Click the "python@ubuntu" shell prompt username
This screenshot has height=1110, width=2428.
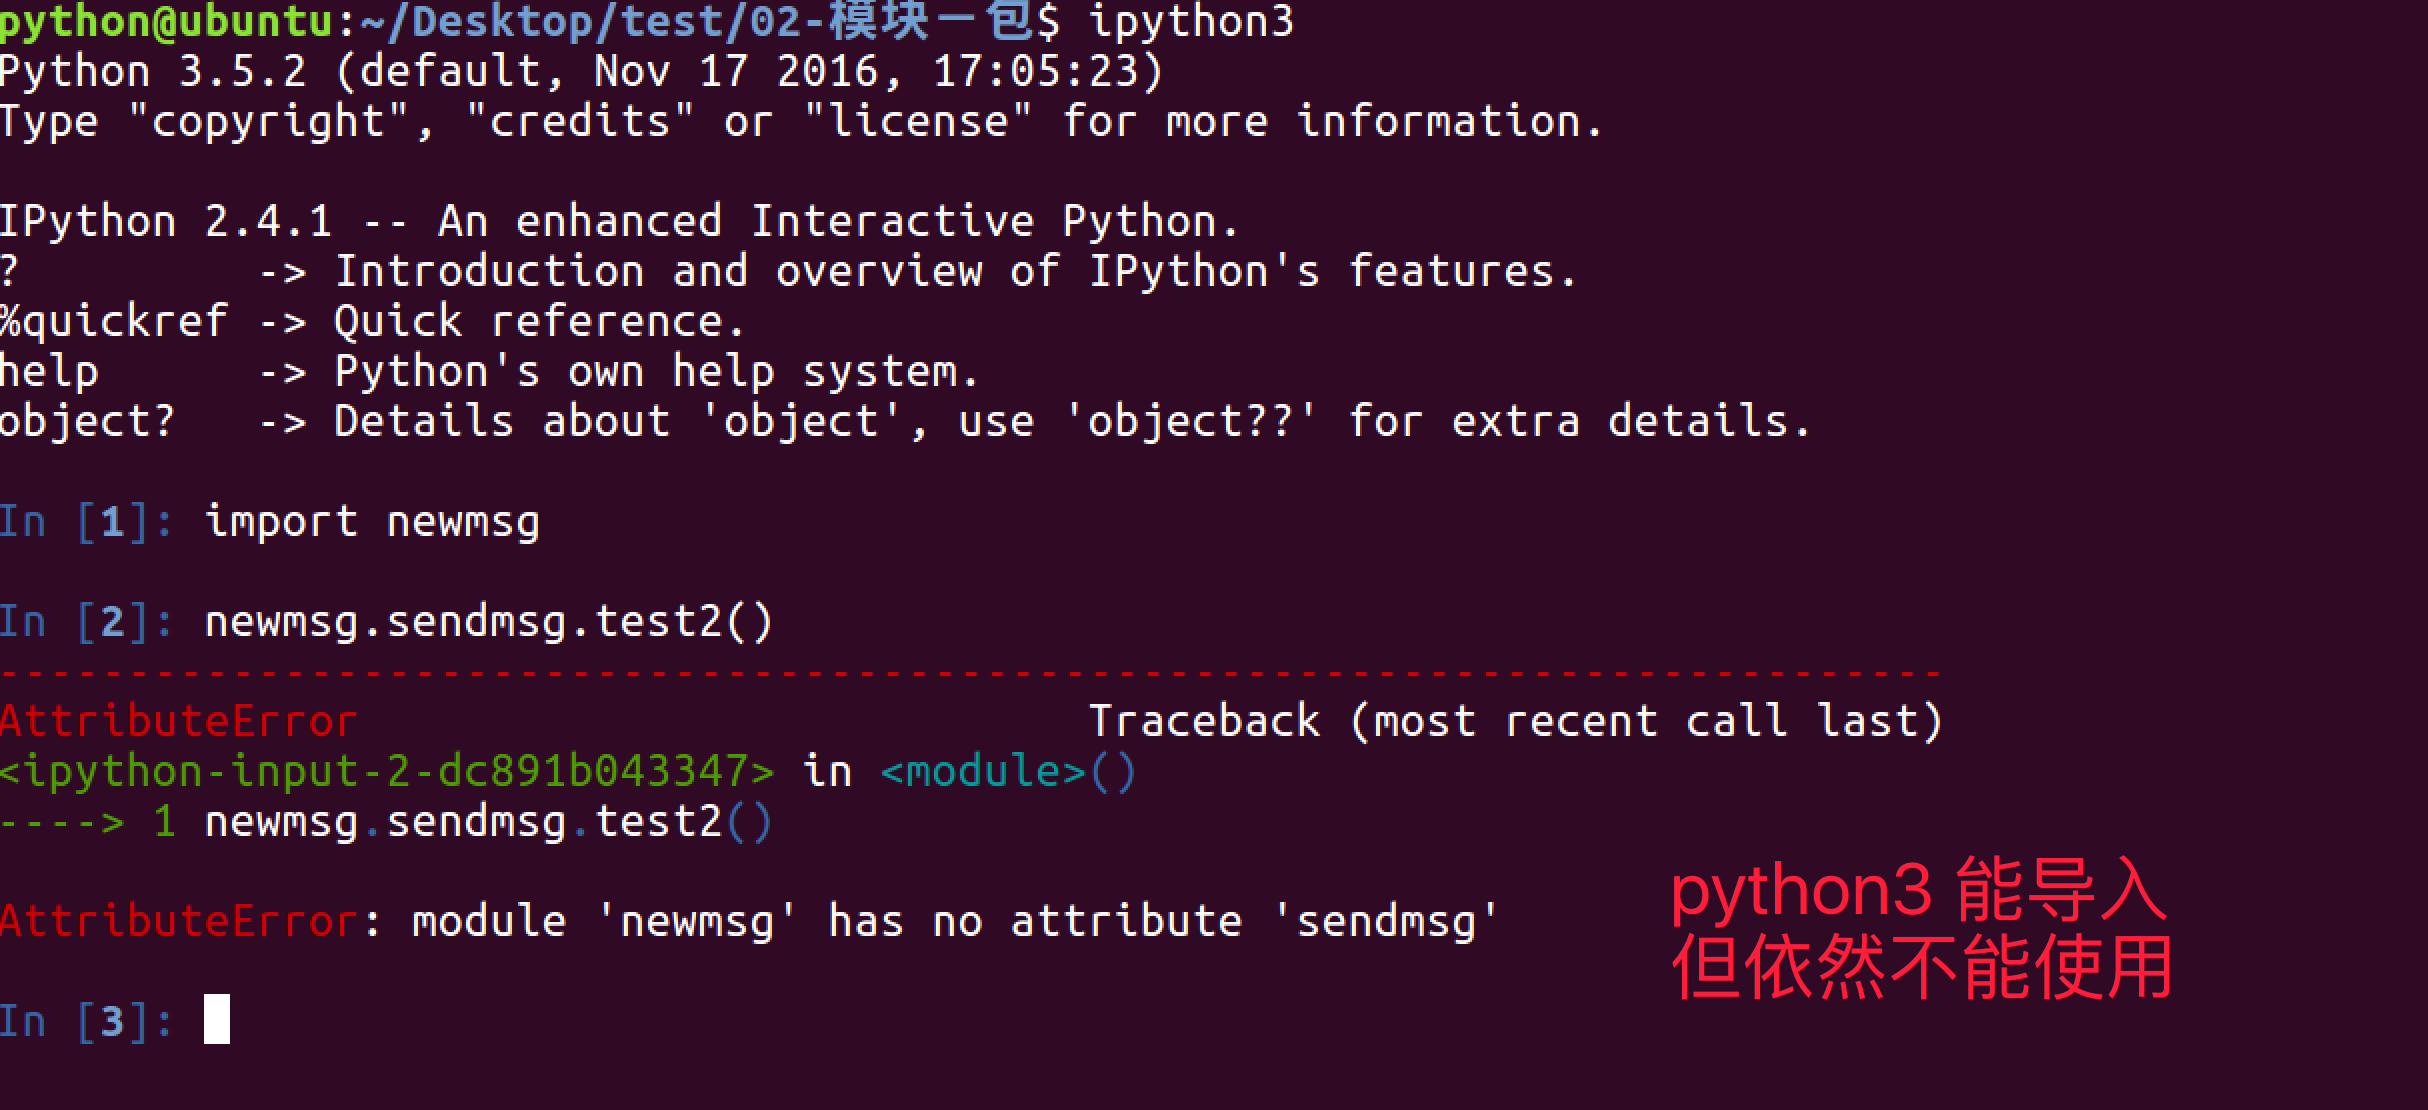tap(166, 21)
